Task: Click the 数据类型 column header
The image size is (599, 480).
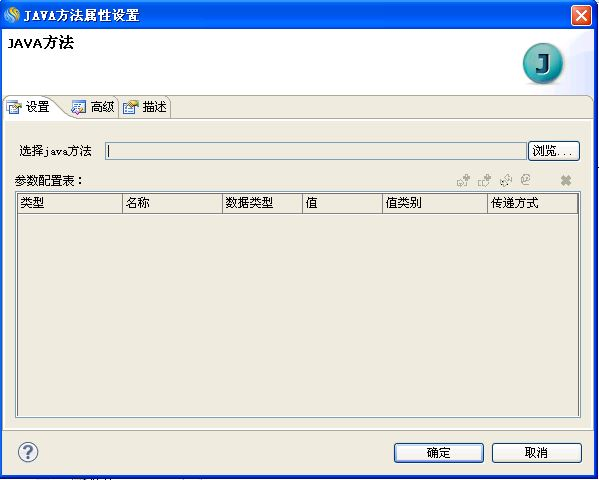Action: [x=262, y=203]
